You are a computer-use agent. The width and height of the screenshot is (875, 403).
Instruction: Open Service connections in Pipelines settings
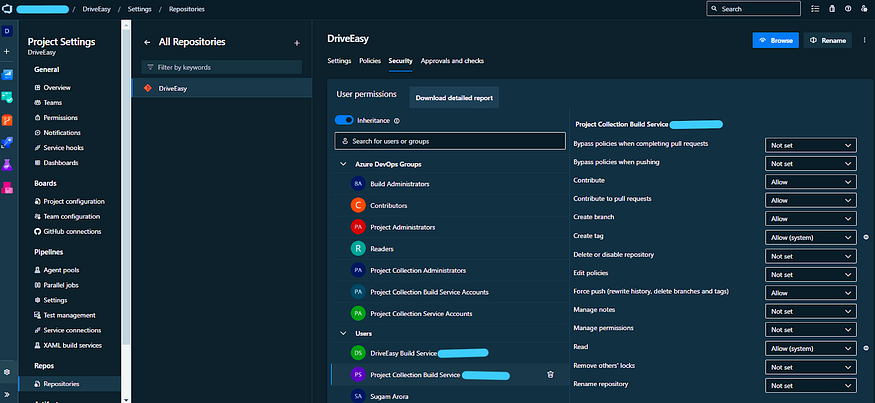(x=73, y=330)
